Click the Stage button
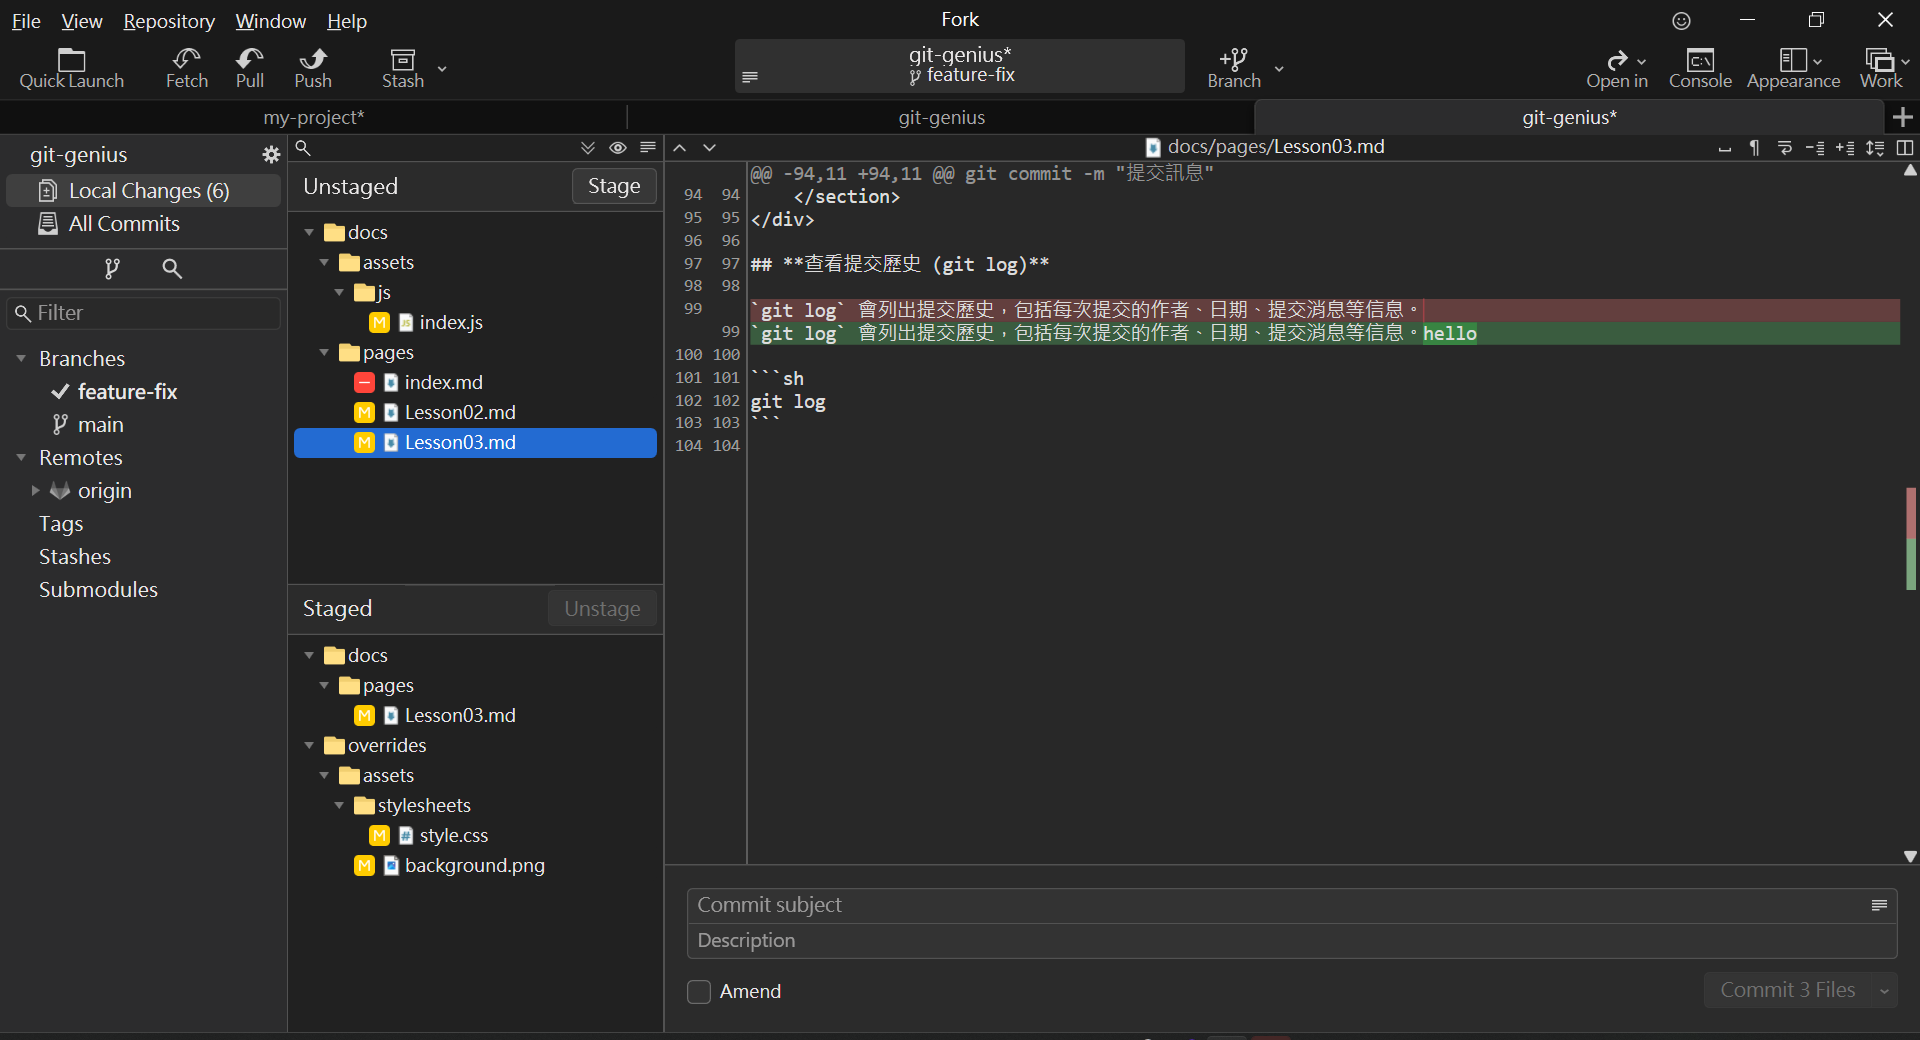Image resolution: width=1920 pixels, height=1040 pixels. [x=614, y=186]
